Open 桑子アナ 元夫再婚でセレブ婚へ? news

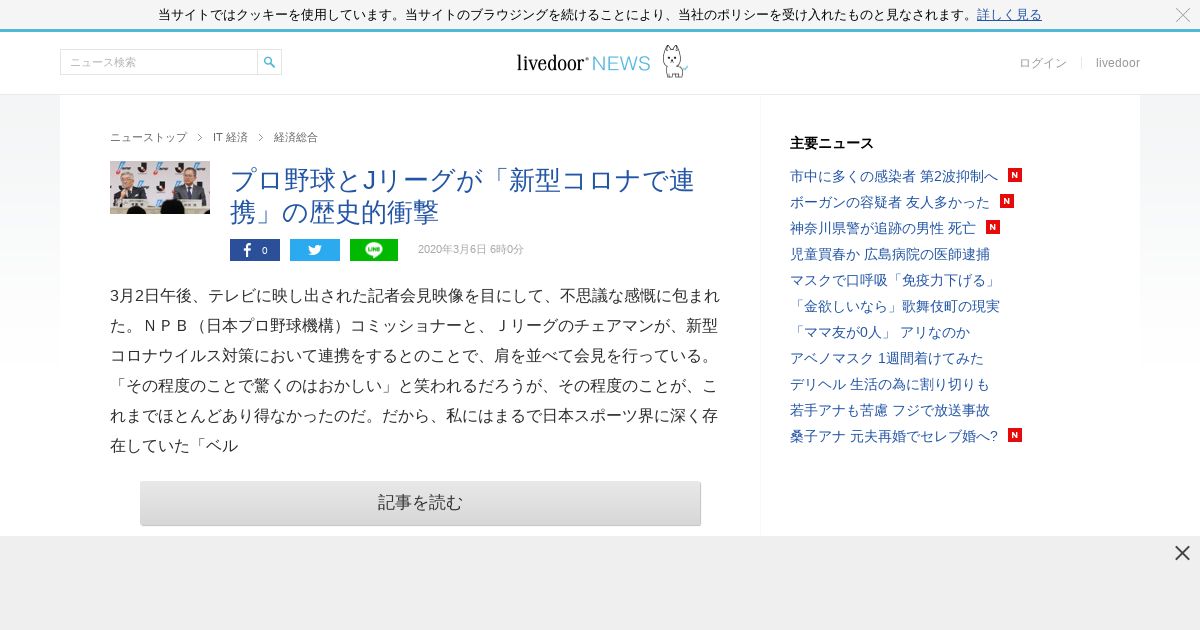894,436
